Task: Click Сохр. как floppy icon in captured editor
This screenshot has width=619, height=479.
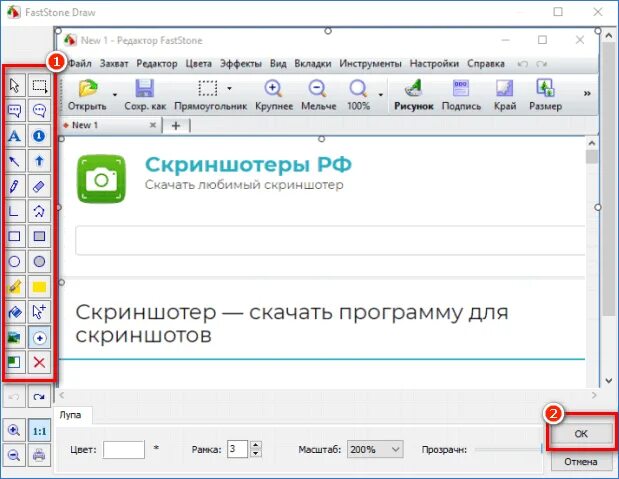Action: click(x=144, y=88)
